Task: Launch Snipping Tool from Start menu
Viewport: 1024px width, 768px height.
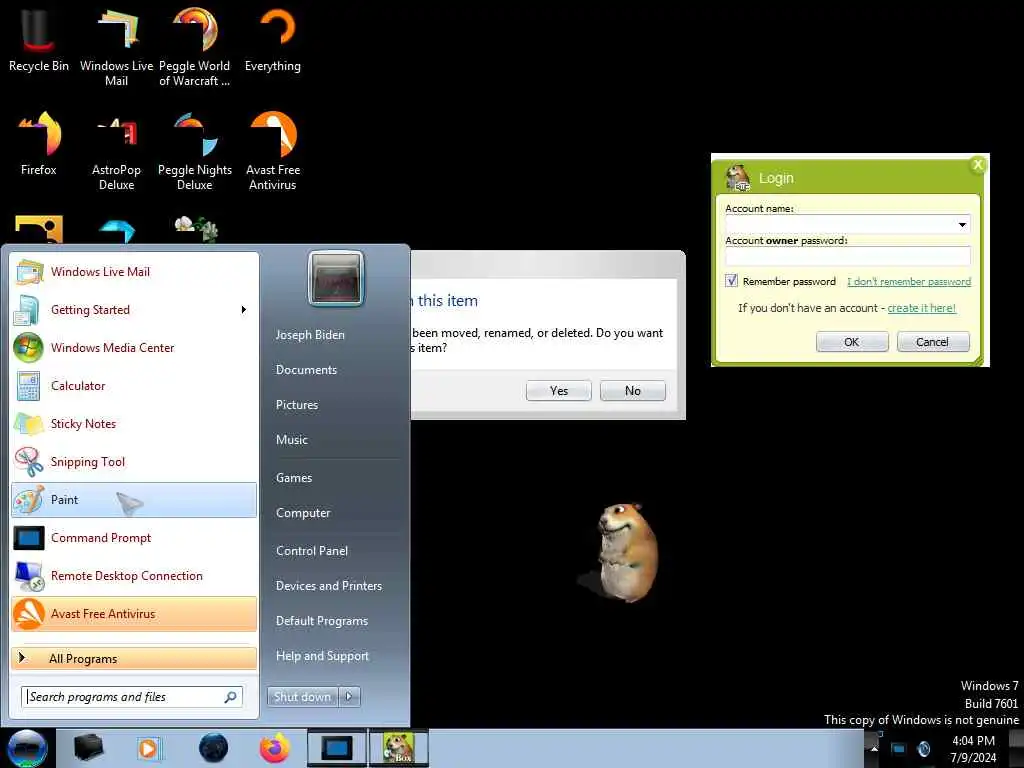Action: [x=134, y=462]
